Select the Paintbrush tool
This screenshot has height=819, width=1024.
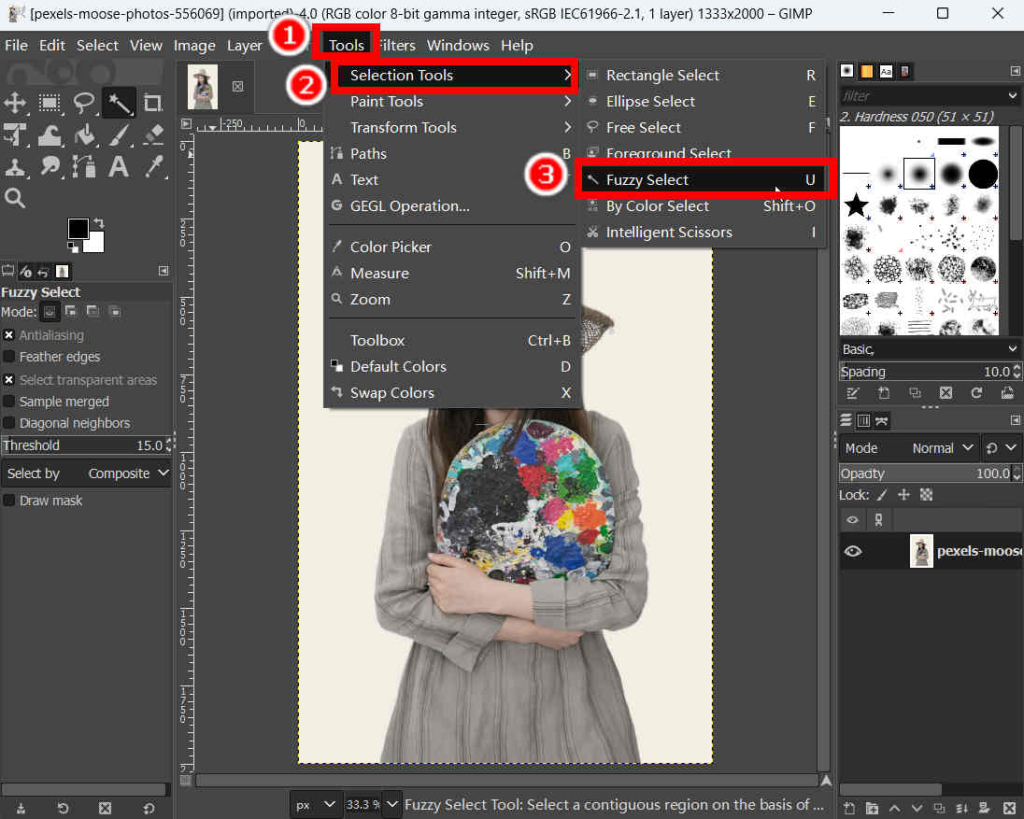119,135
